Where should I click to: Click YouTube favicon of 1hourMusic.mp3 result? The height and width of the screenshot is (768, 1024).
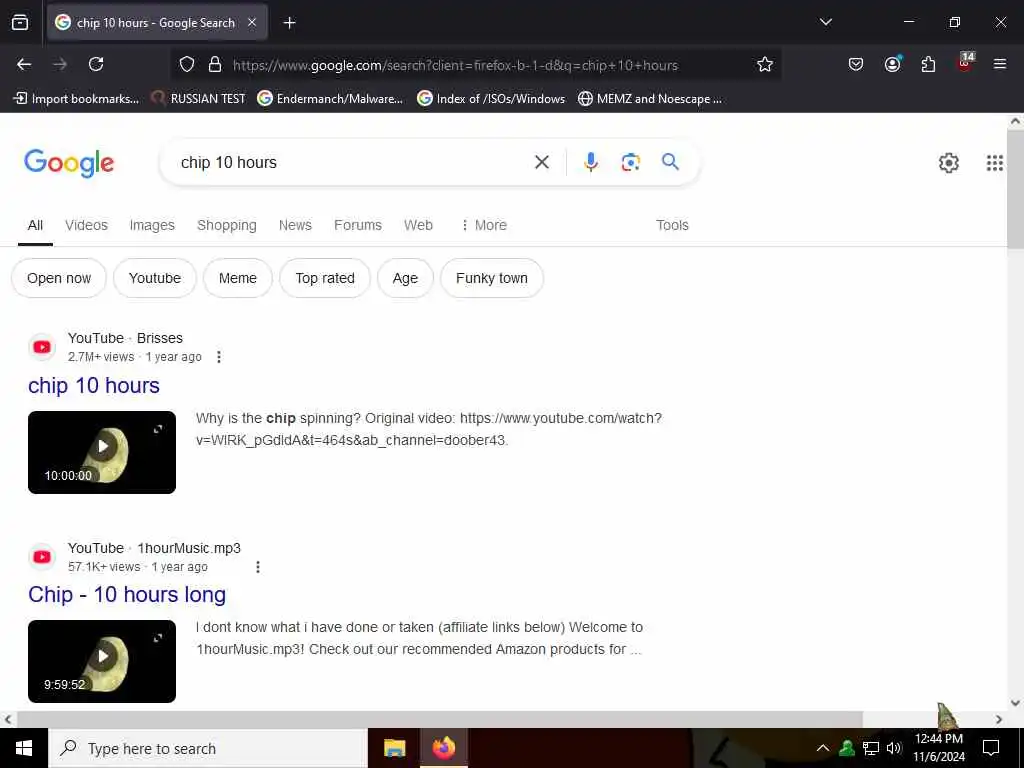(x=42, y=556)
